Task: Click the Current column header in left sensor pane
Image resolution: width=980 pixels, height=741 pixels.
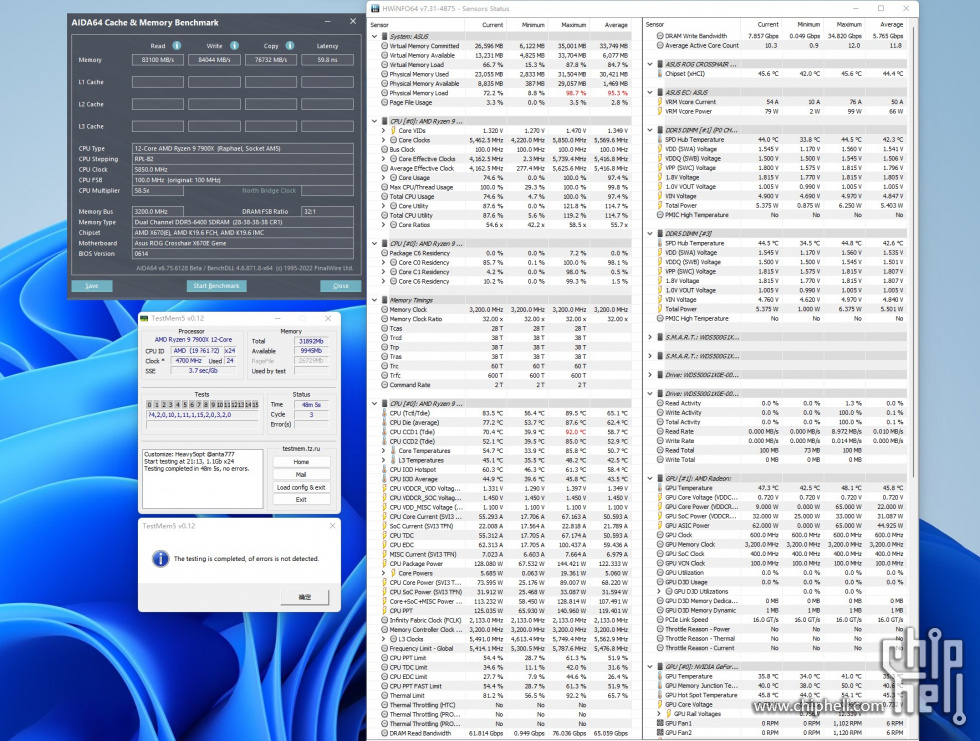Action: [492, 25]
